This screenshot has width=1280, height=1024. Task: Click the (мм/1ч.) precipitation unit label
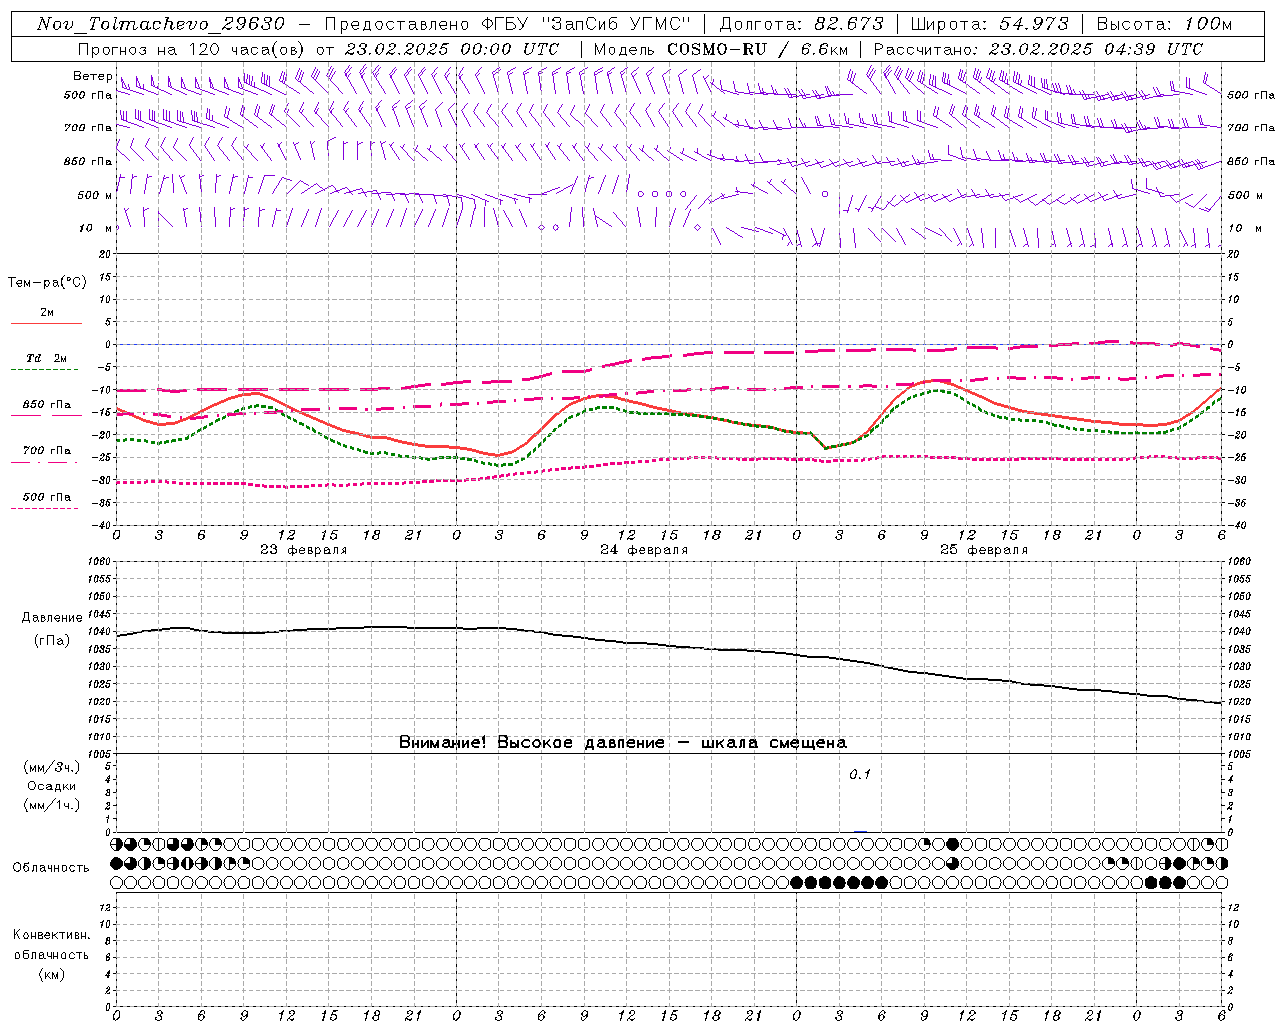coord(52,806)
